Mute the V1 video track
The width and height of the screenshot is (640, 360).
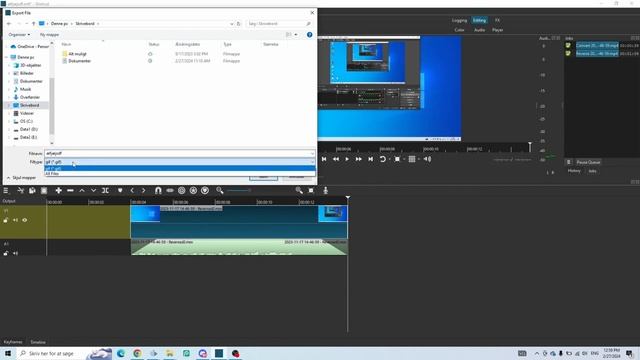point(16,220)
